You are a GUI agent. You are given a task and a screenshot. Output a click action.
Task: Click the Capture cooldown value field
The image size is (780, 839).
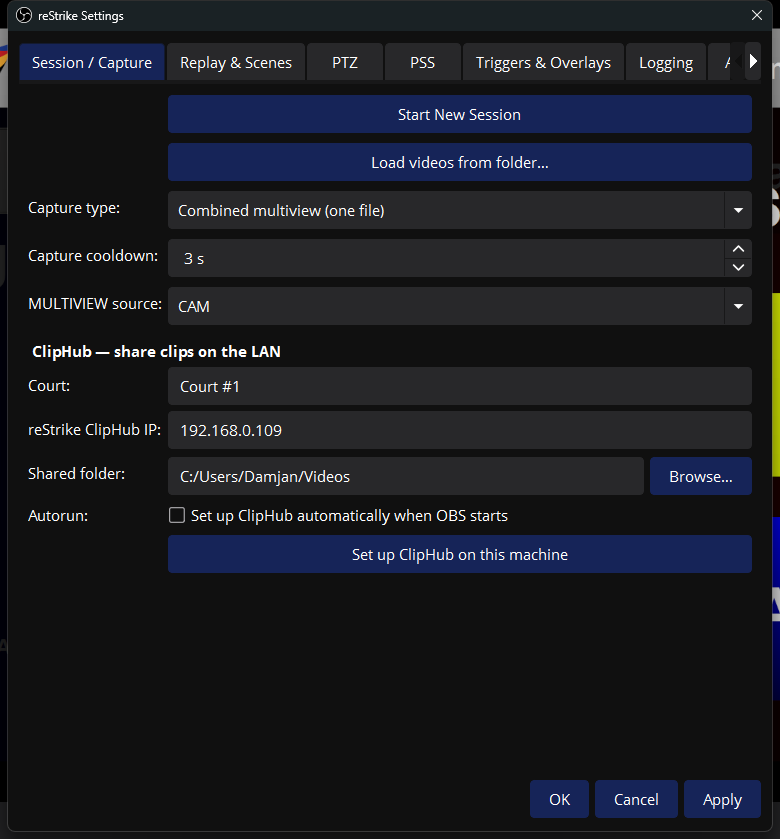click(446, 258)
